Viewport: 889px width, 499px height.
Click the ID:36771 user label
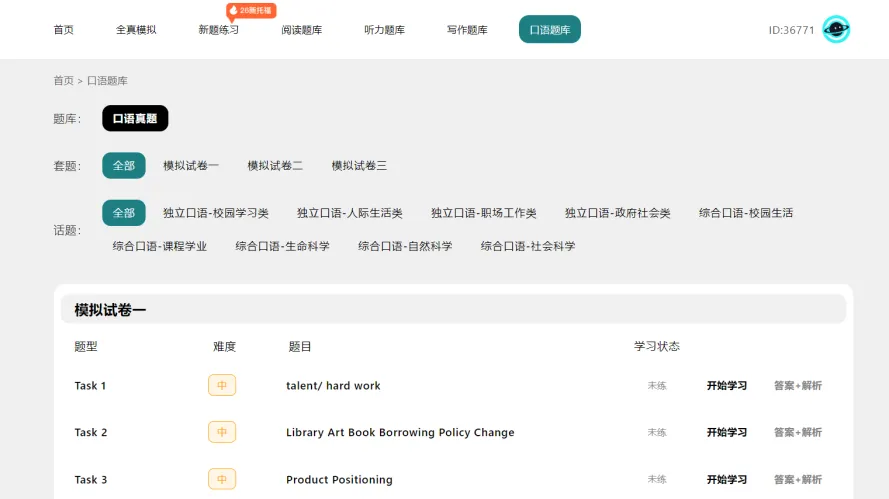click(791, 30)
